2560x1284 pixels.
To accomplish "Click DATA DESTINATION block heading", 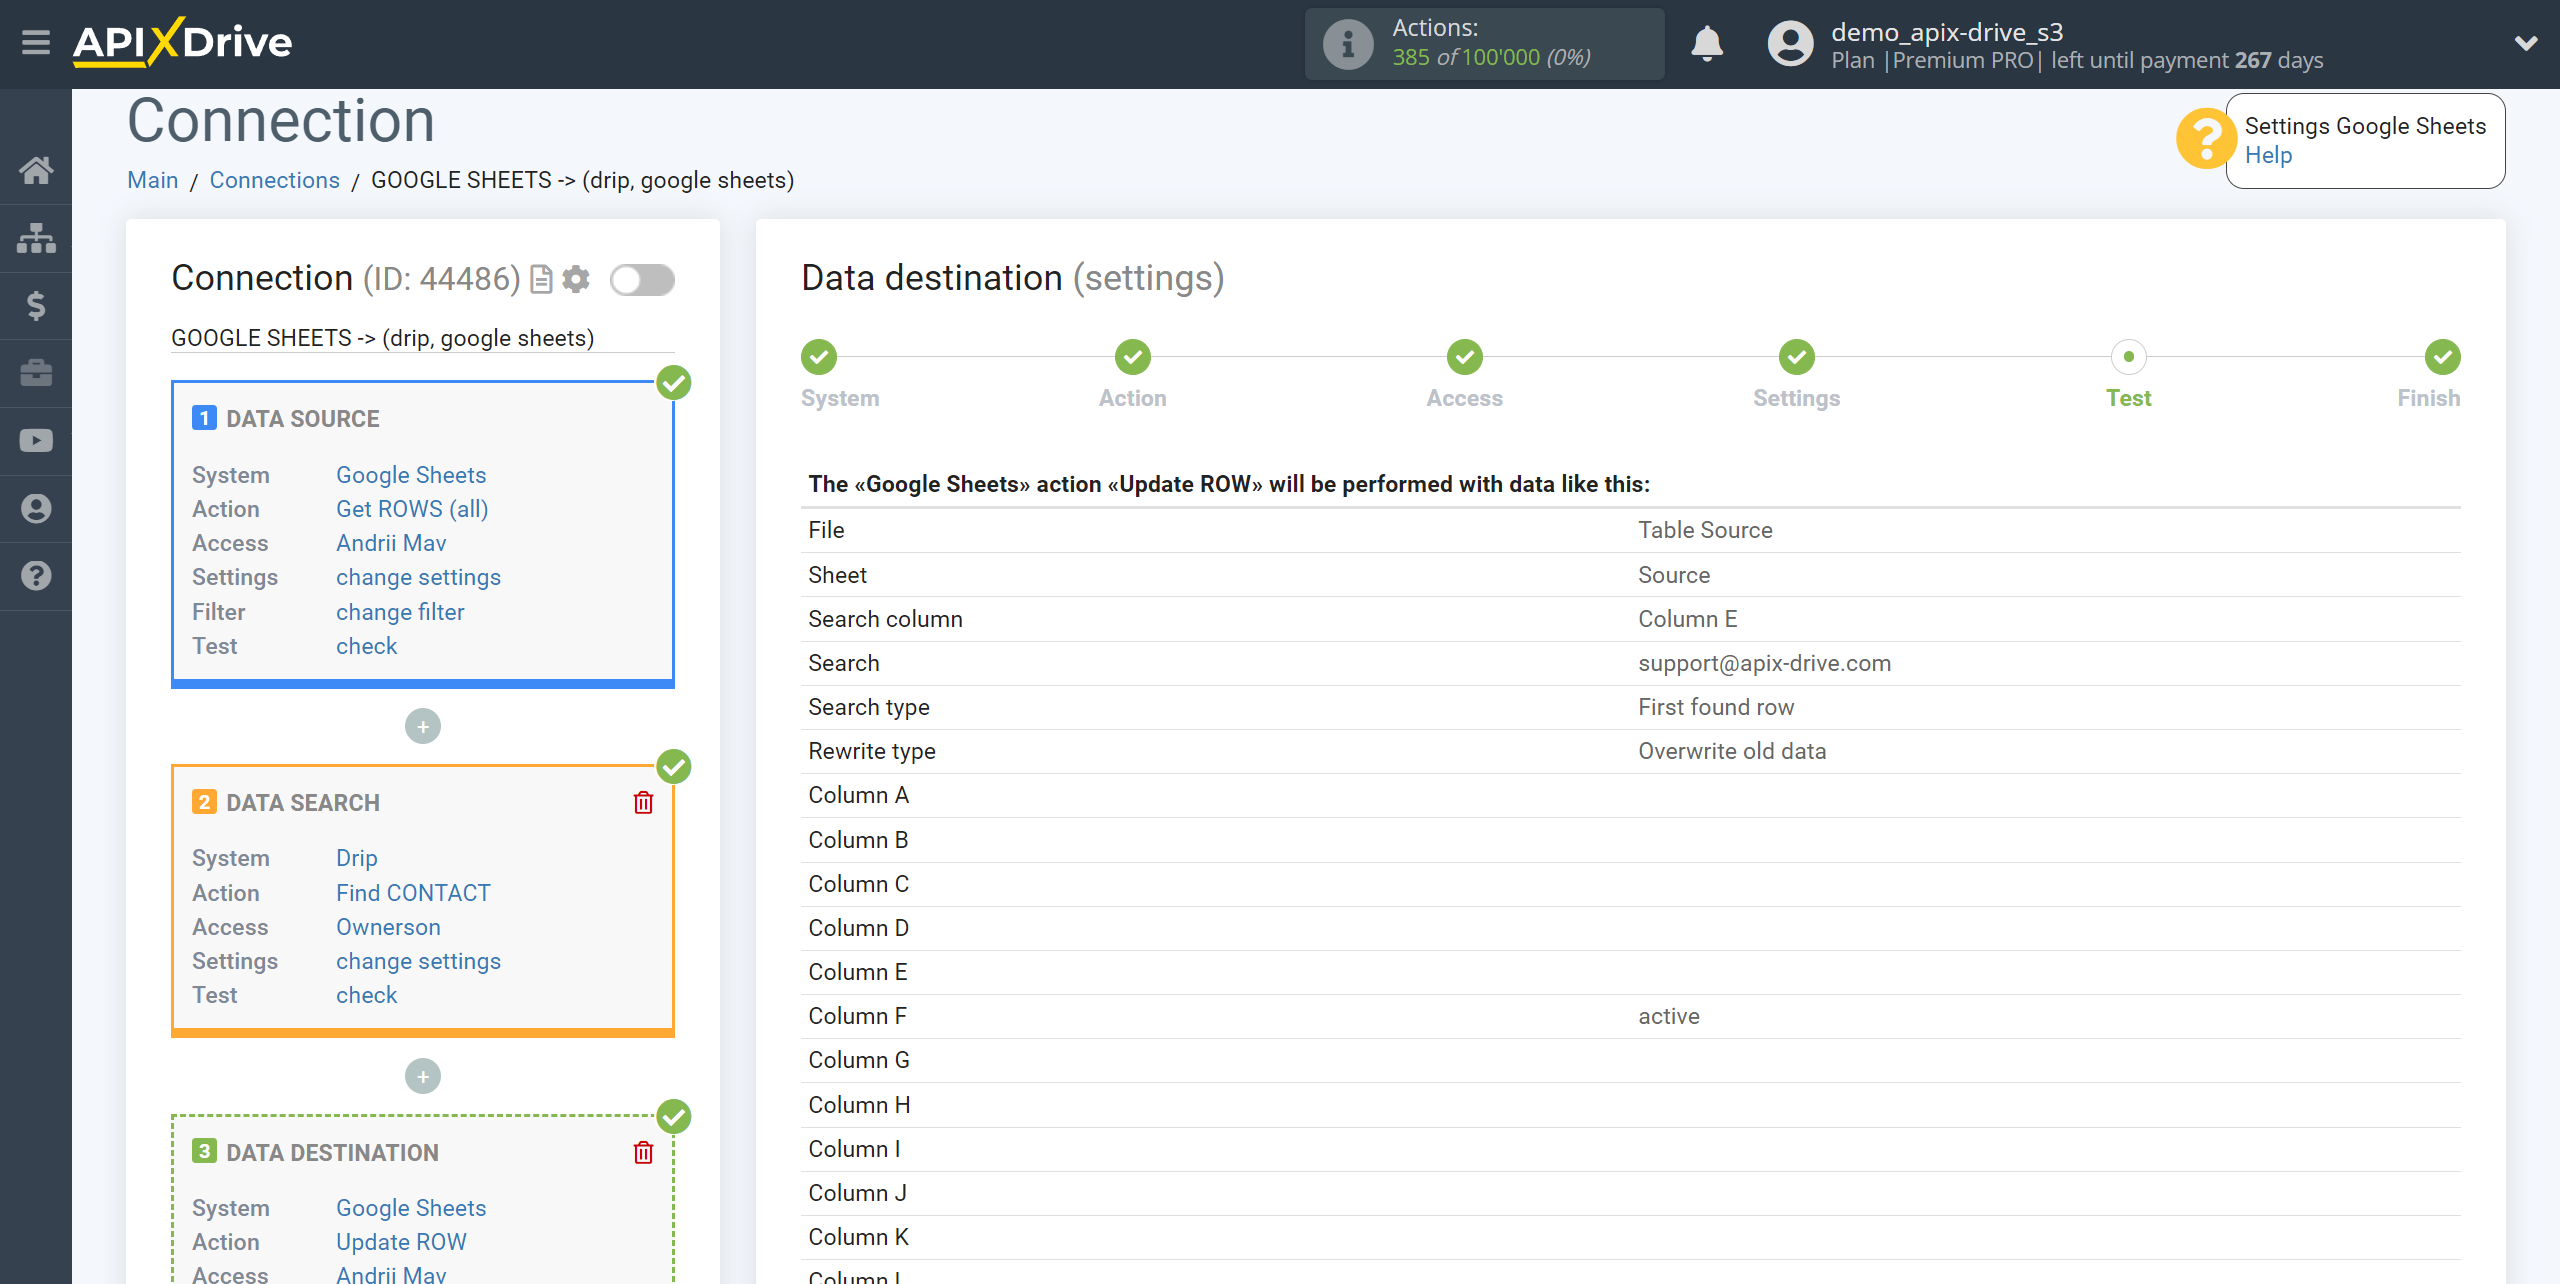I will [332, 1153].
